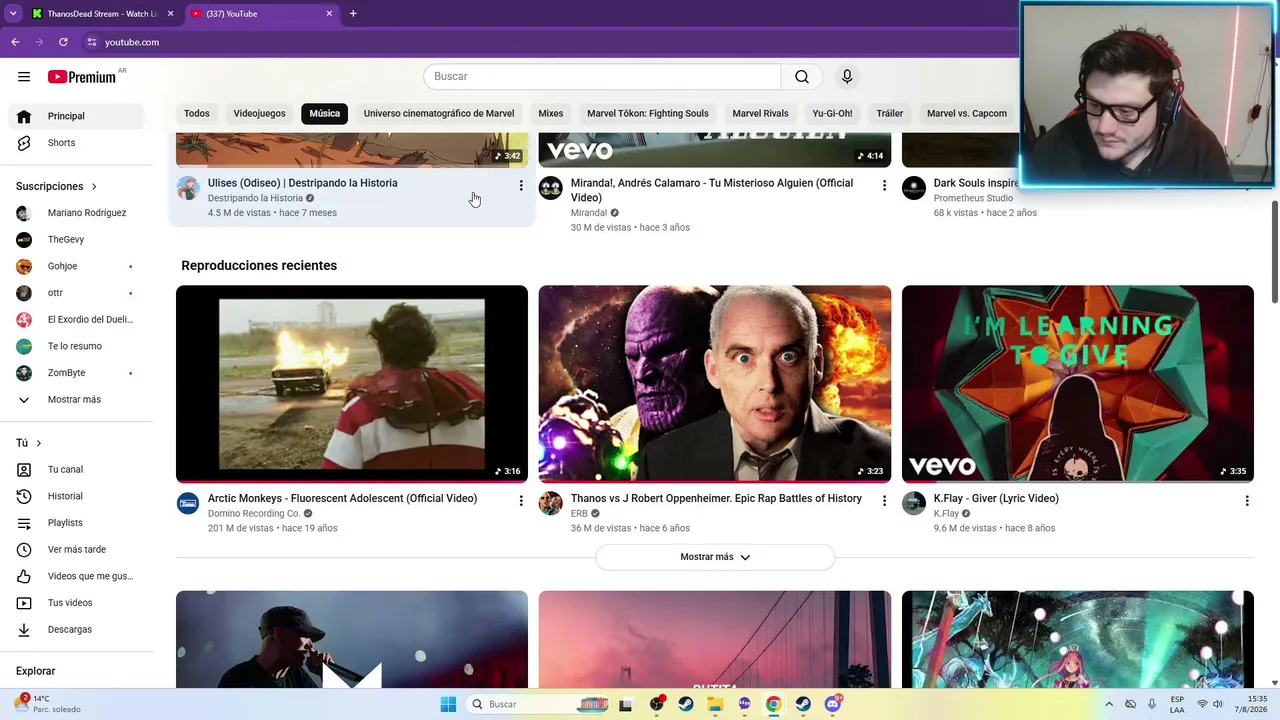The width and height of the screenshot is (1280, 720).
Task: Open Gohjoe subscription channel
Action: pos(76,266)
